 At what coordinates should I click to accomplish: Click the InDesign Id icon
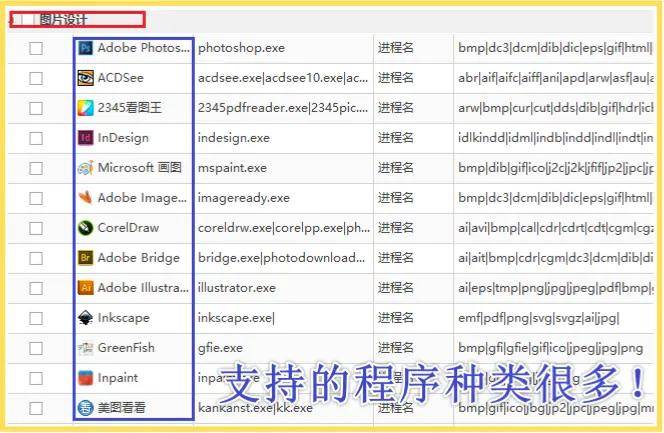click(86, 138)
